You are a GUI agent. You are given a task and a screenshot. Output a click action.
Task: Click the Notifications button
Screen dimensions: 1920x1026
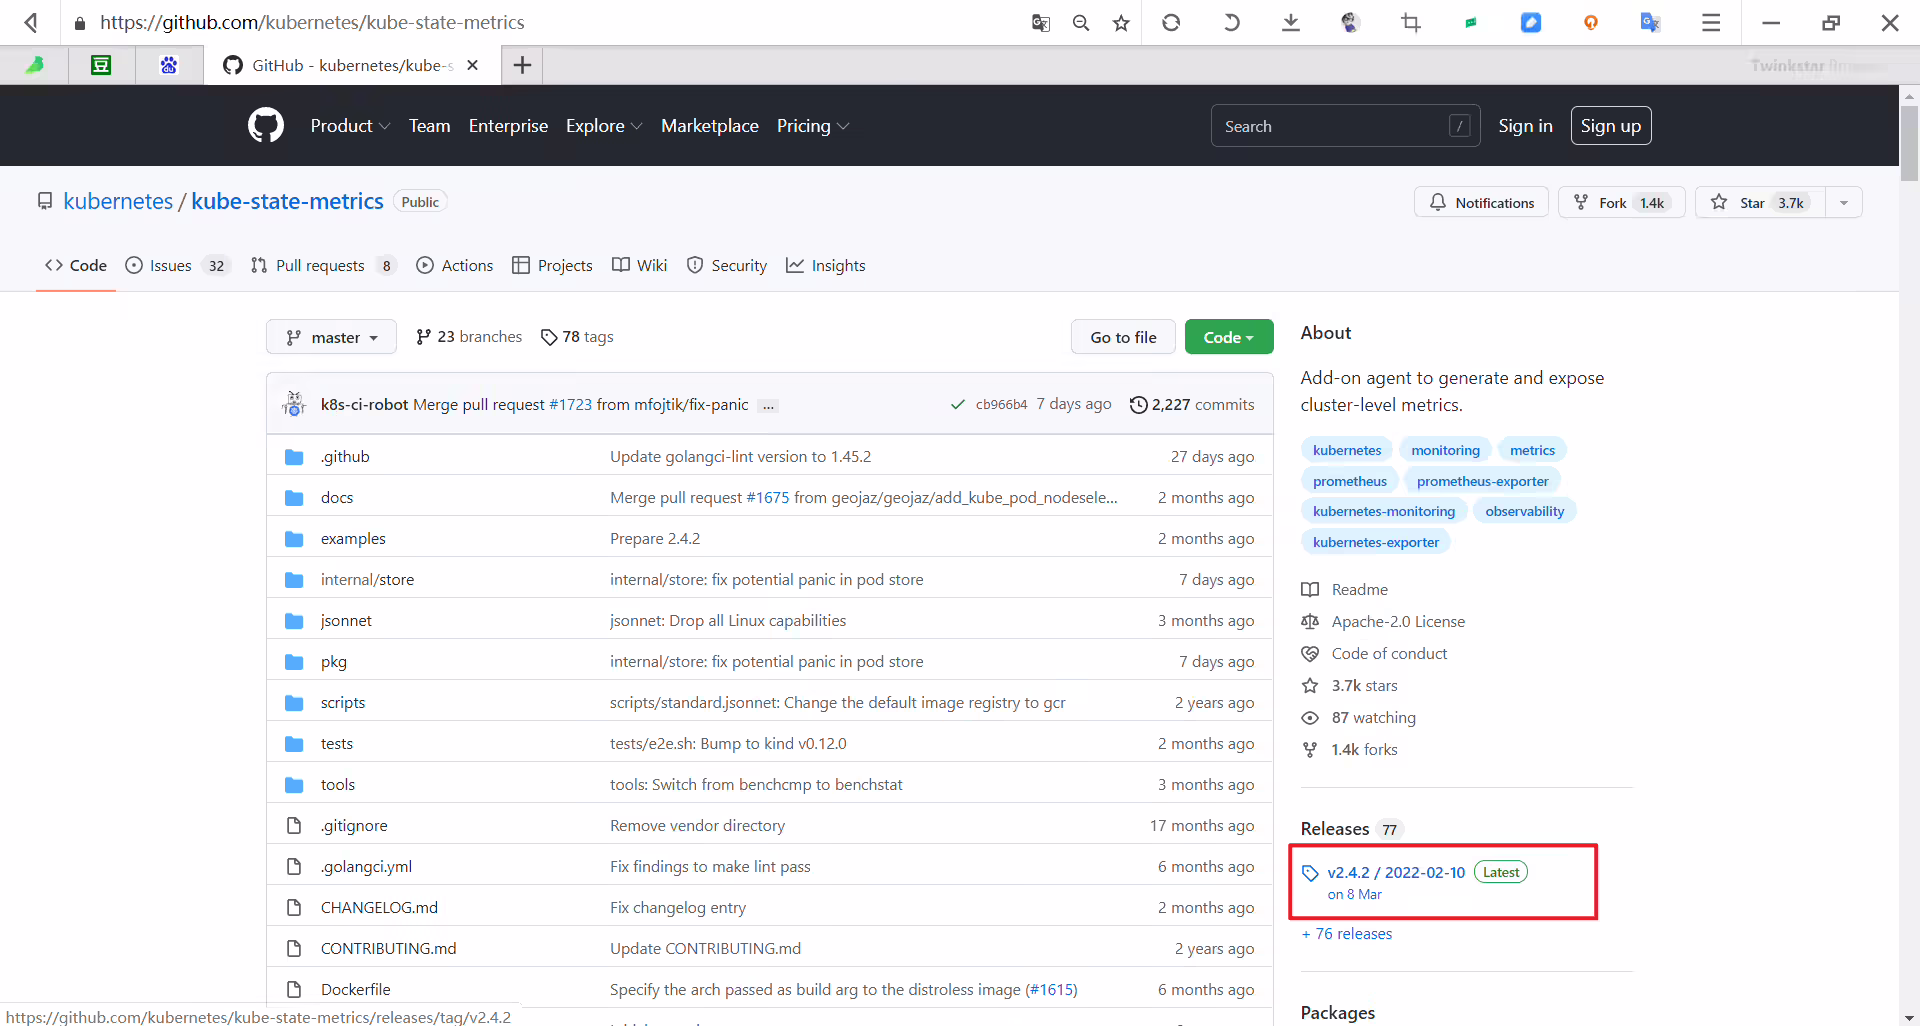[1481, 203]
